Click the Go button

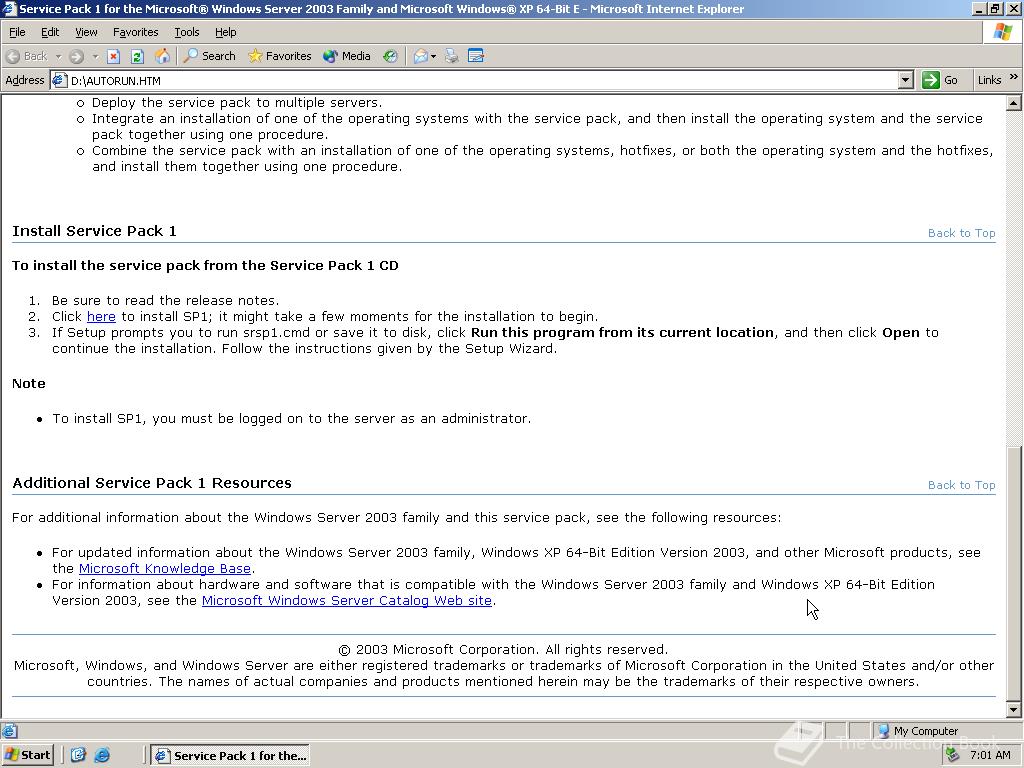click(940, 80)
